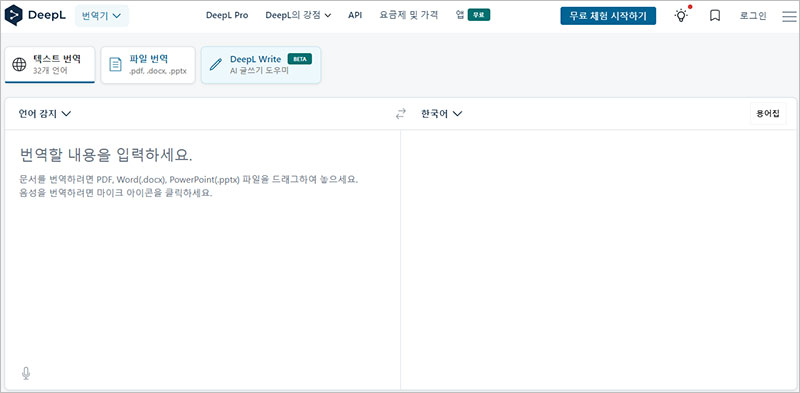This screenshot has width=800, height=393.
Task: Click the '32개 언어' text
Action: pos(50,71)
